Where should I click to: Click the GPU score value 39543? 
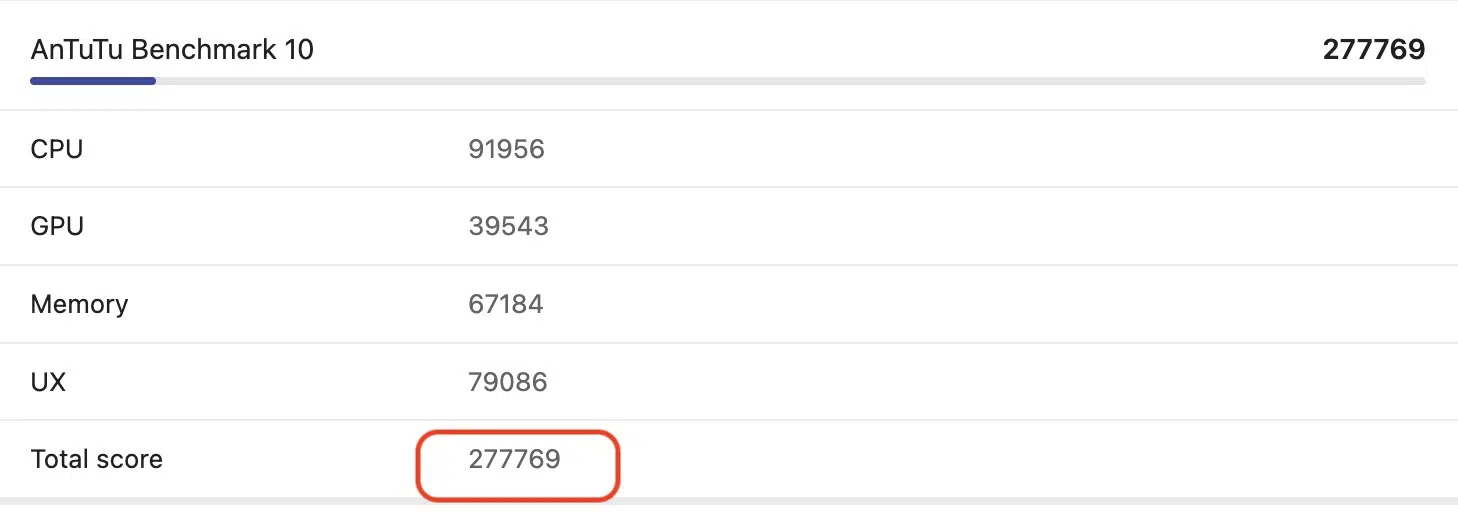(508, 226)
